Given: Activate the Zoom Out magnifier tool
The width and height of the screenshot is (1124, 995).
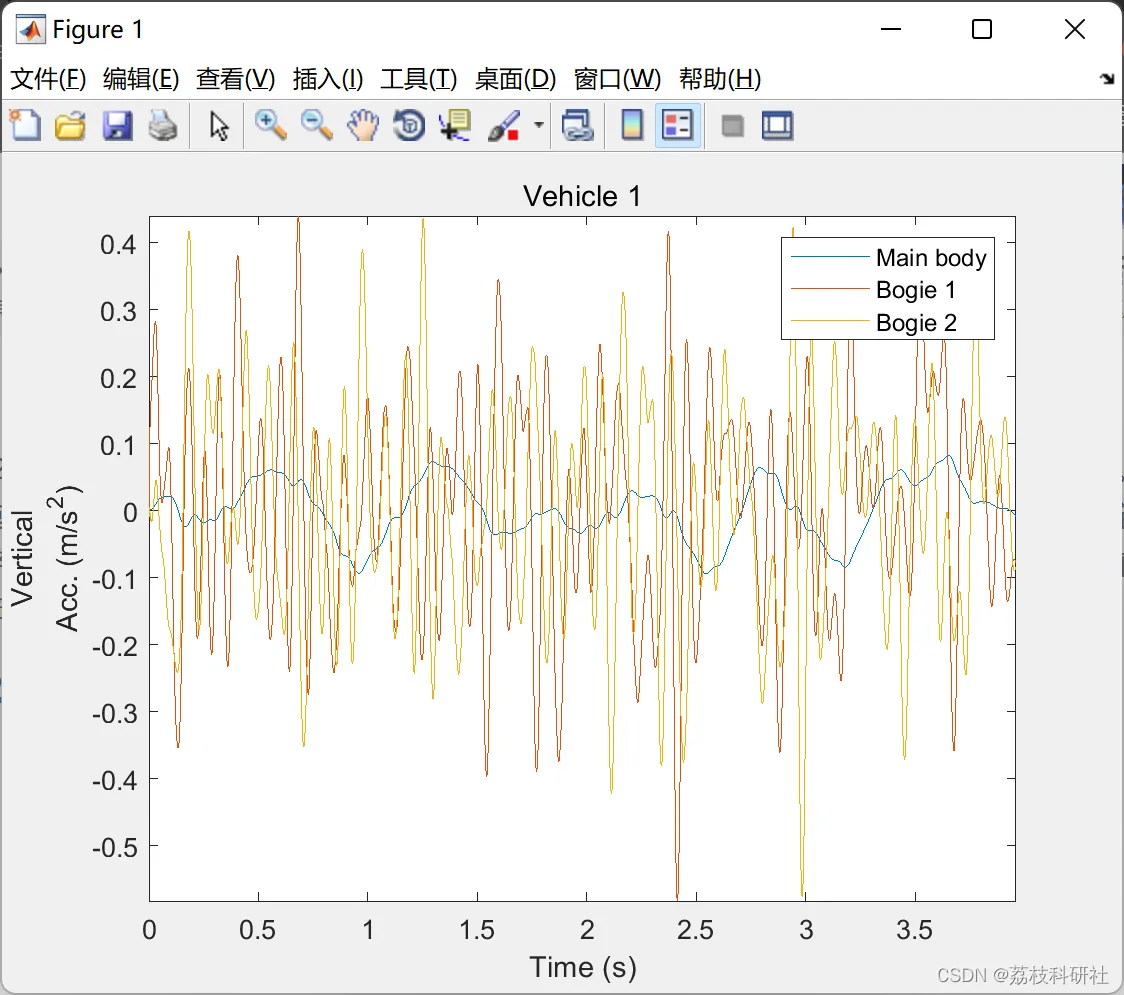Looking at the screenshot, I should pyautogui.click(x=316, y=125).
